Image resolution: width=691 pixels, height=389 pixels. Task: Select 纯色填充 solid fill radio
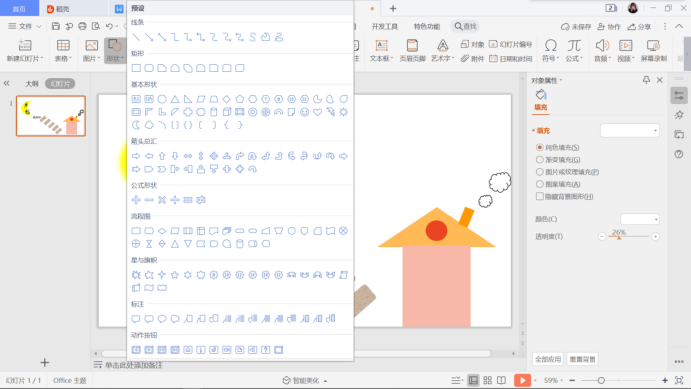pyautogui.click(x=539, y=147)
